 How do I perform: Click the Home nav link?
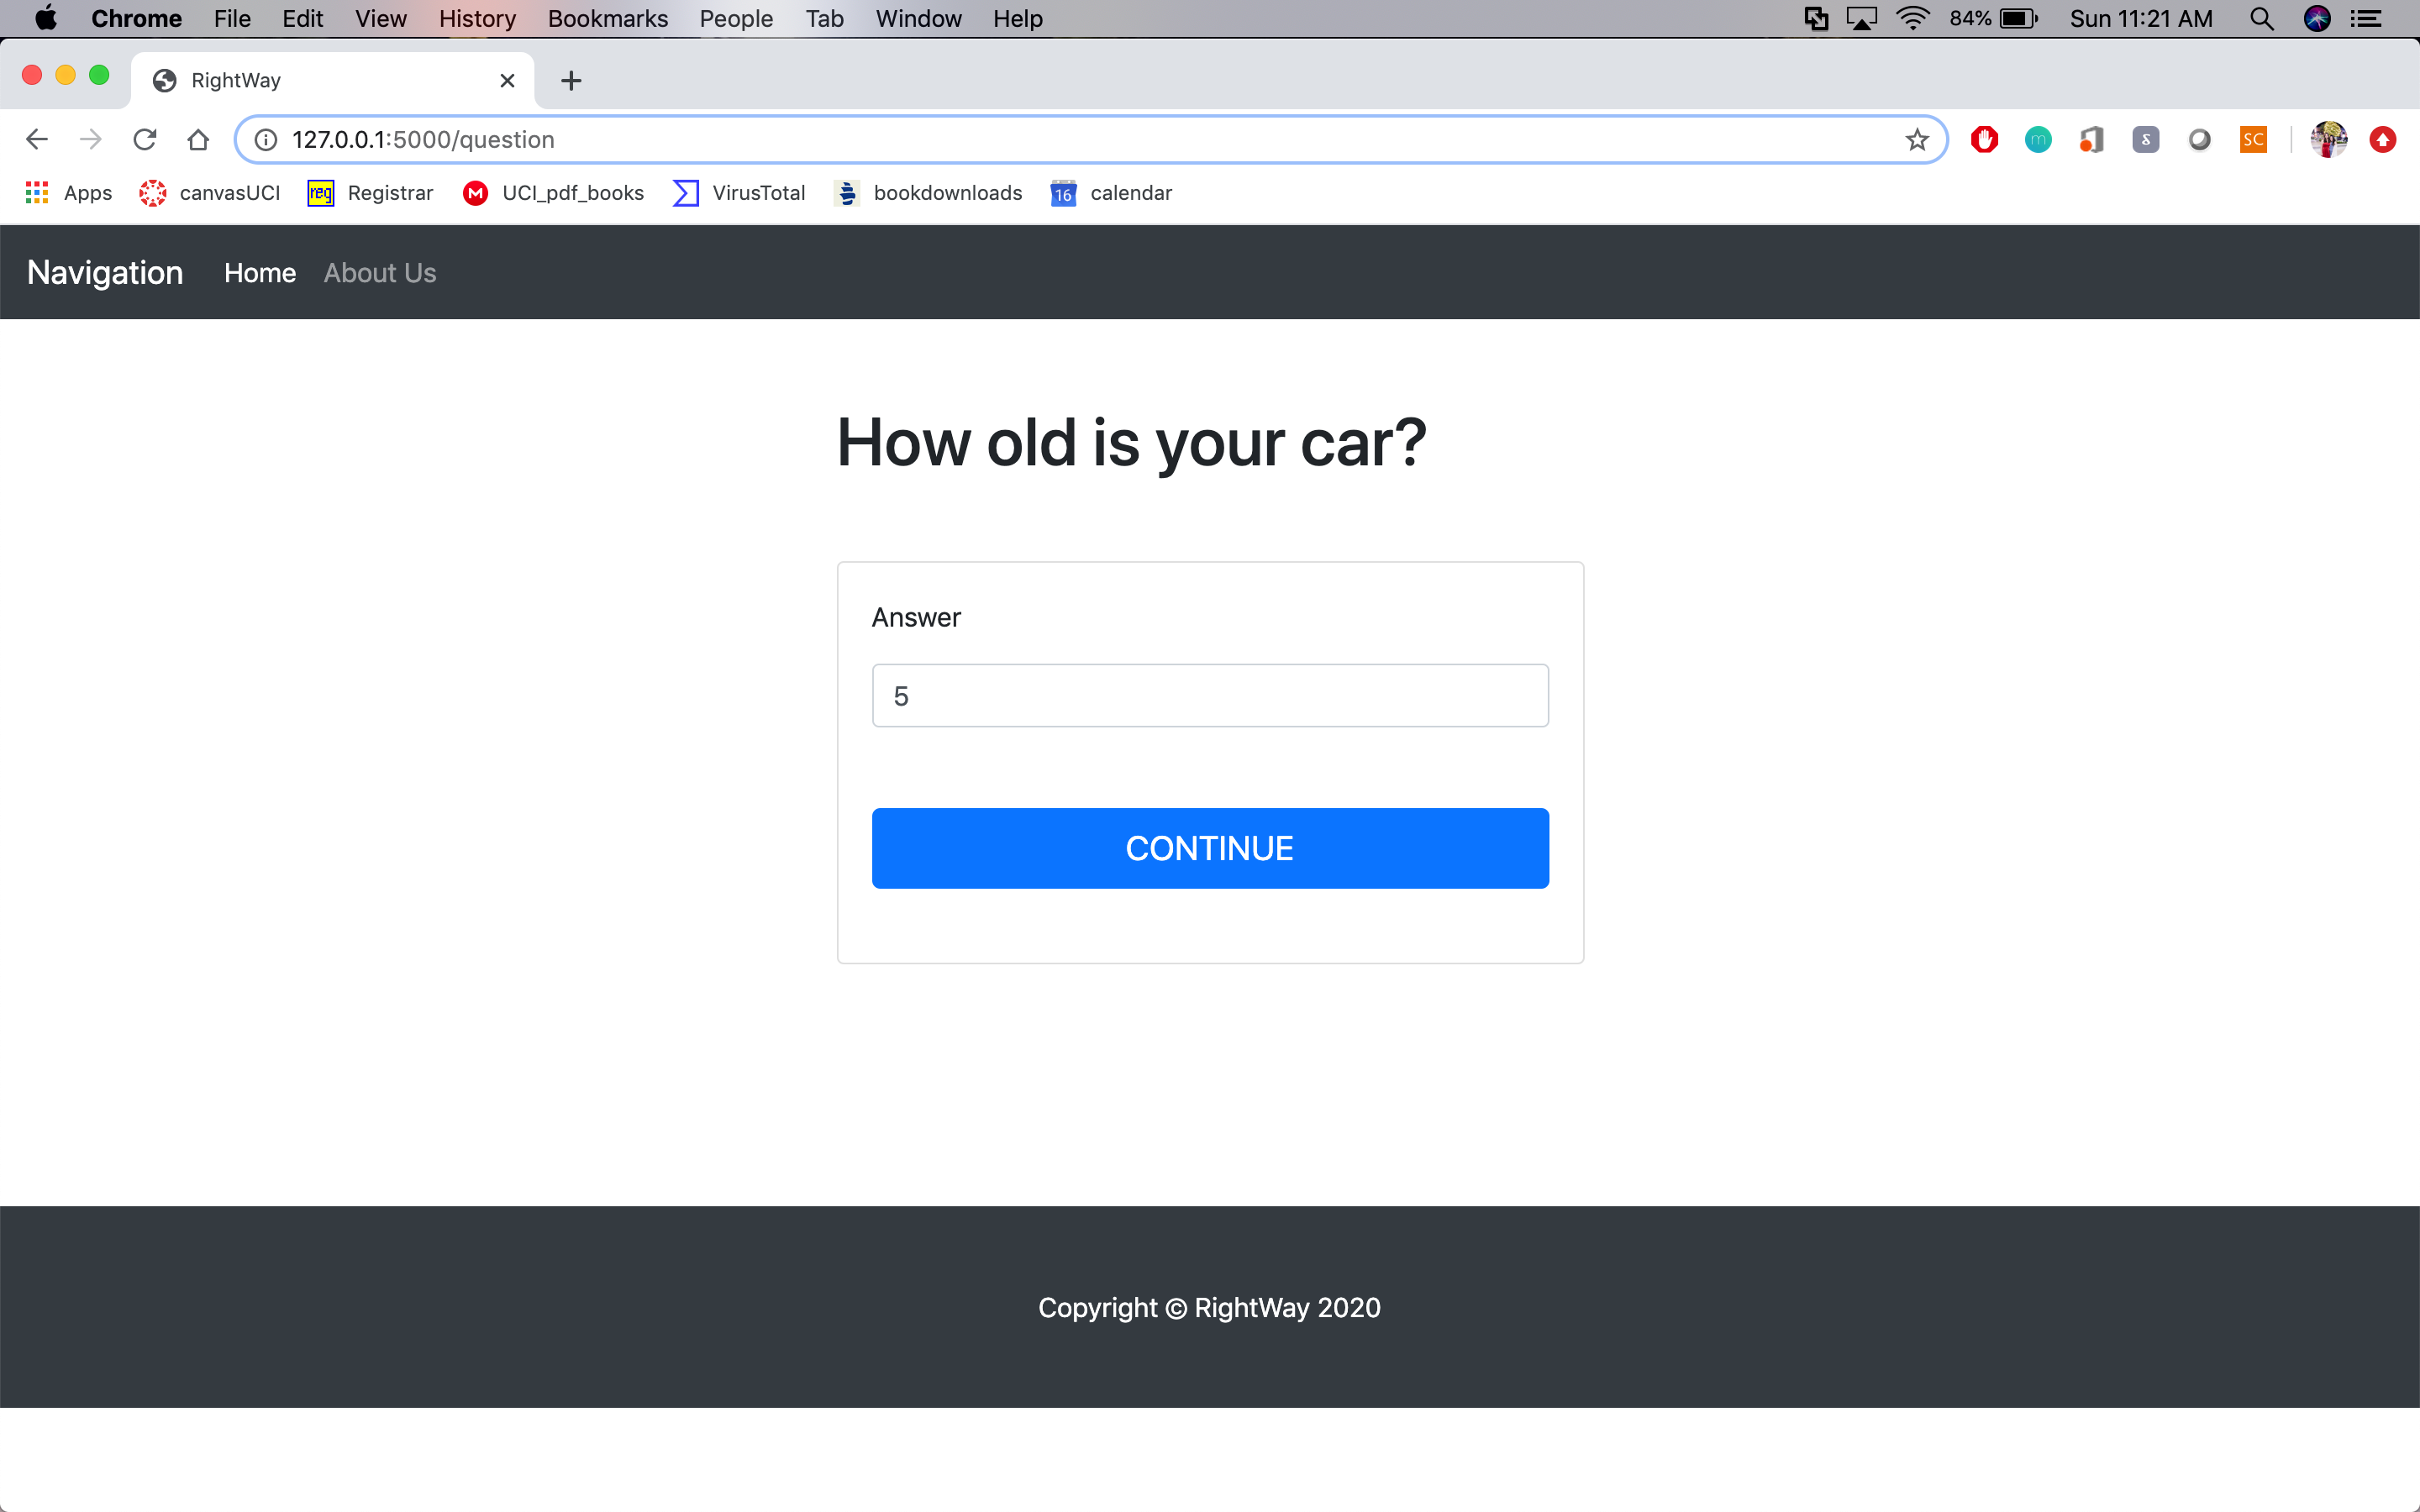260,273
